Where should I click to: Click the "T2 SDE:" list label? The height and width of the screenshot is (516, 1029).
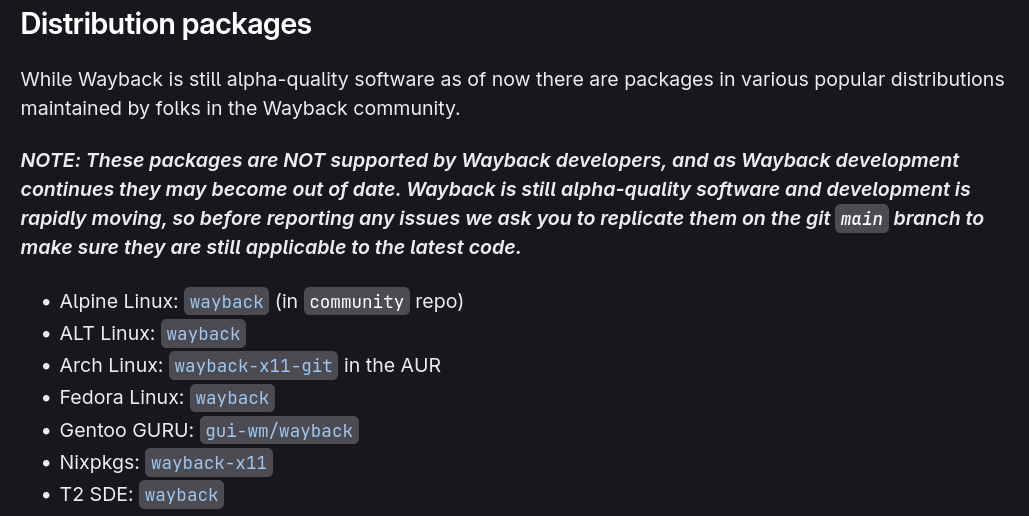[x=96, y=495]
